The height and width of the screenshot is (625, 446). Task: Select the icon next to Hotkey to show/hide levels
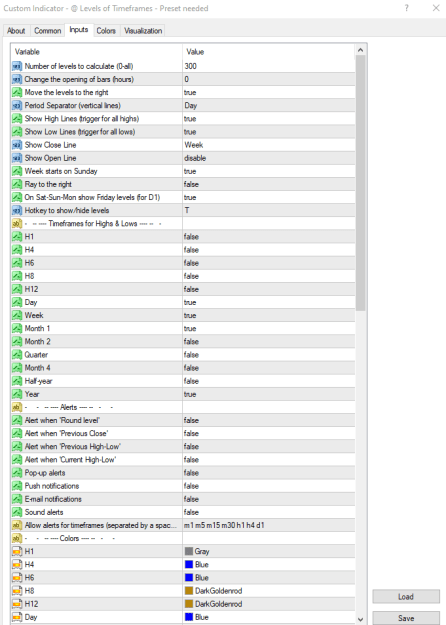click(x=17, y=210)
